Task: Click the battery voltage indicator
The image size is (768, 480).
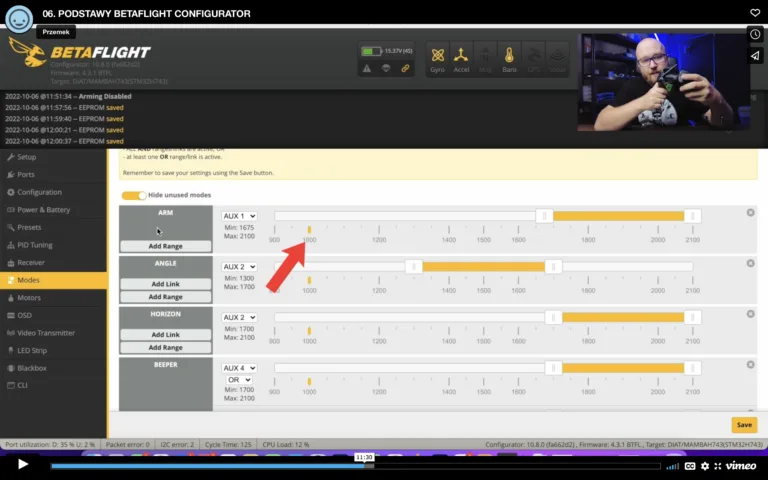Action: [386, 51]
